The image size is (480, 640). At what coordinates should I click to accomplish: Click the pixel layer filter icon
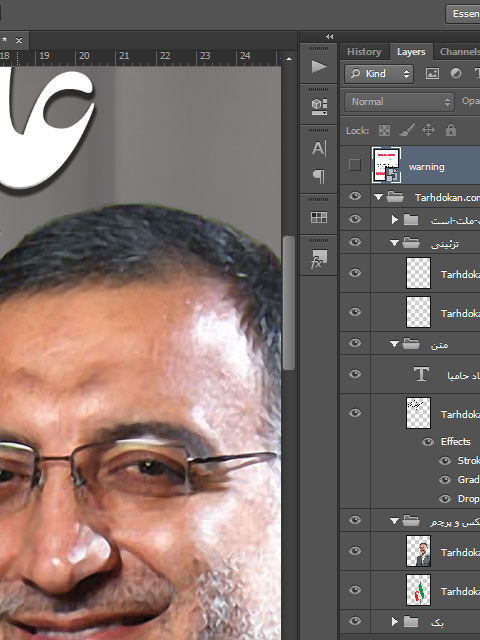pyautogui.click(x=432, y=73)
